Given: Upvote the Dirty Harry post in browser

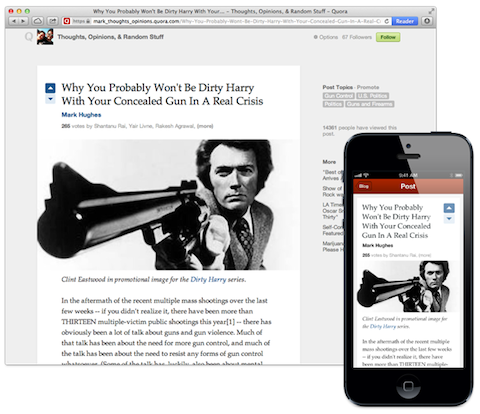Looking at the screenshot, I should pyautogui.click(x=50, y=88).
